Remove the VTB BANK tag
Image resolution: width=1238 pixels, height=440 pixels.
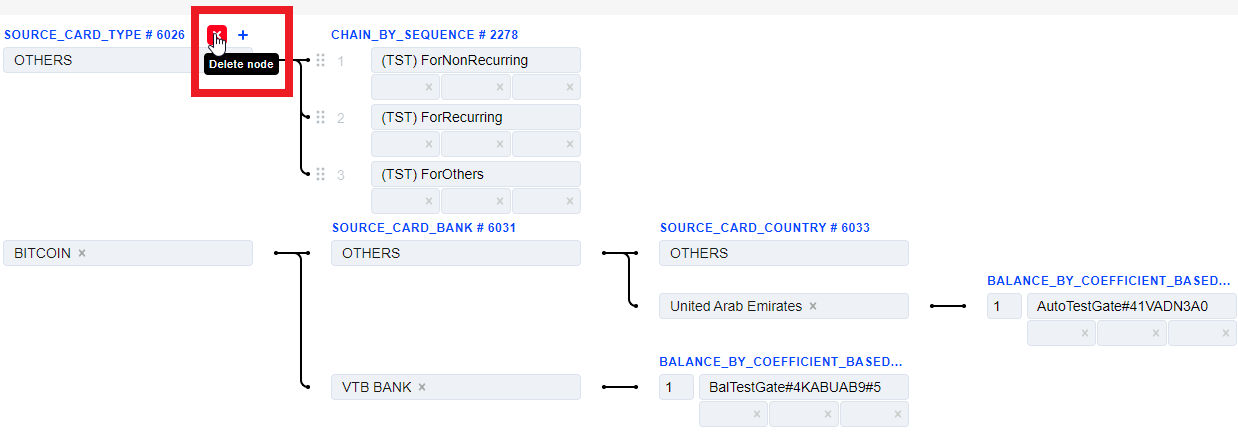coord(422,387)
